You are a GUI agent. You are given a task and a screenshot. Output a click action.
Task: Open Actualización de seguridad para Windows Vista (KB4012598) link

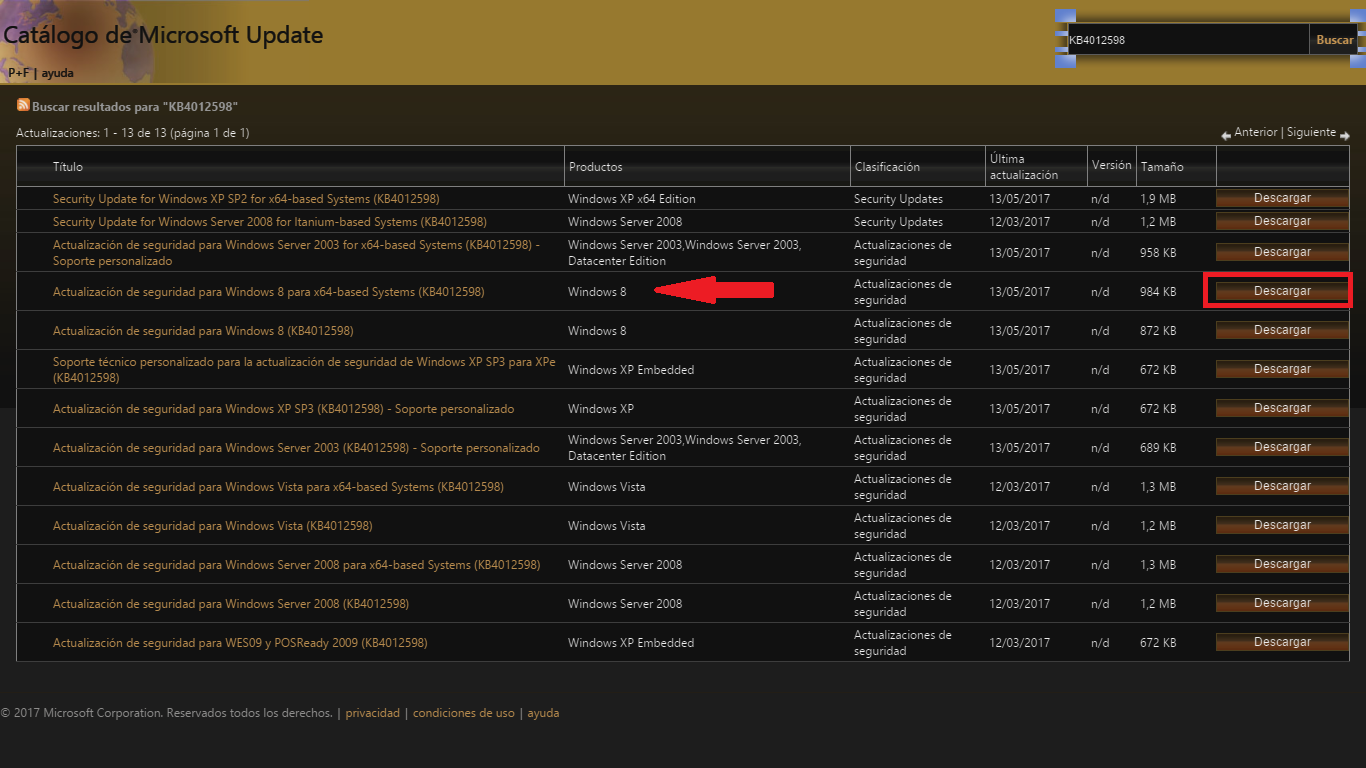tap(213, 526)
